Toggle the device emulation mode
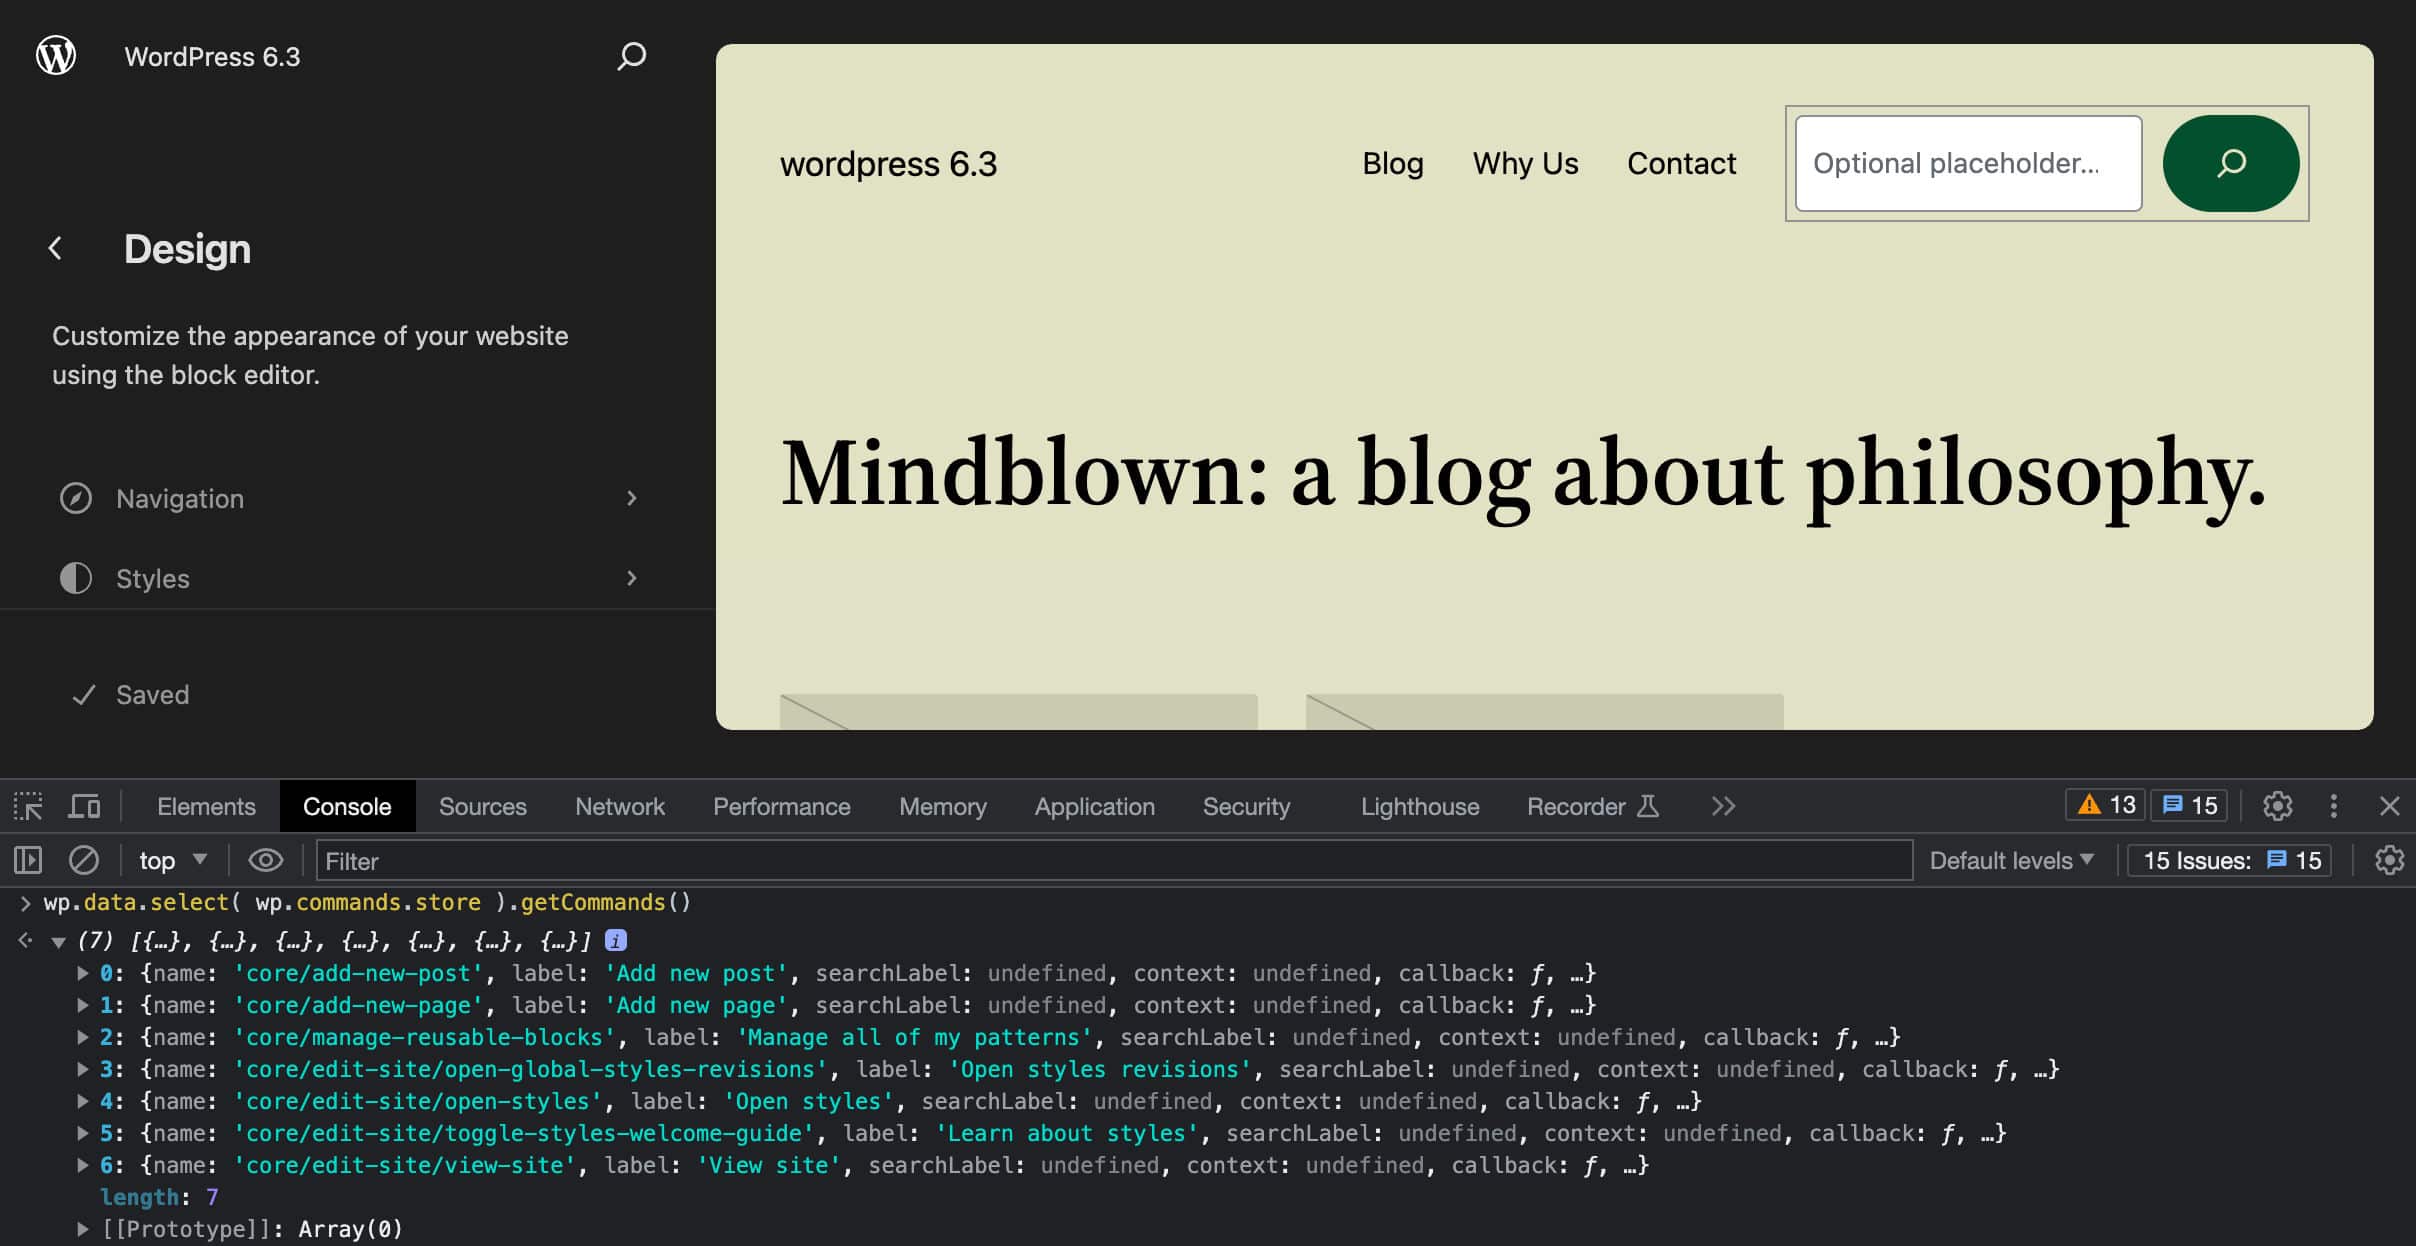This screenshot has width=2416, height=1246. [x=84, y=805]
